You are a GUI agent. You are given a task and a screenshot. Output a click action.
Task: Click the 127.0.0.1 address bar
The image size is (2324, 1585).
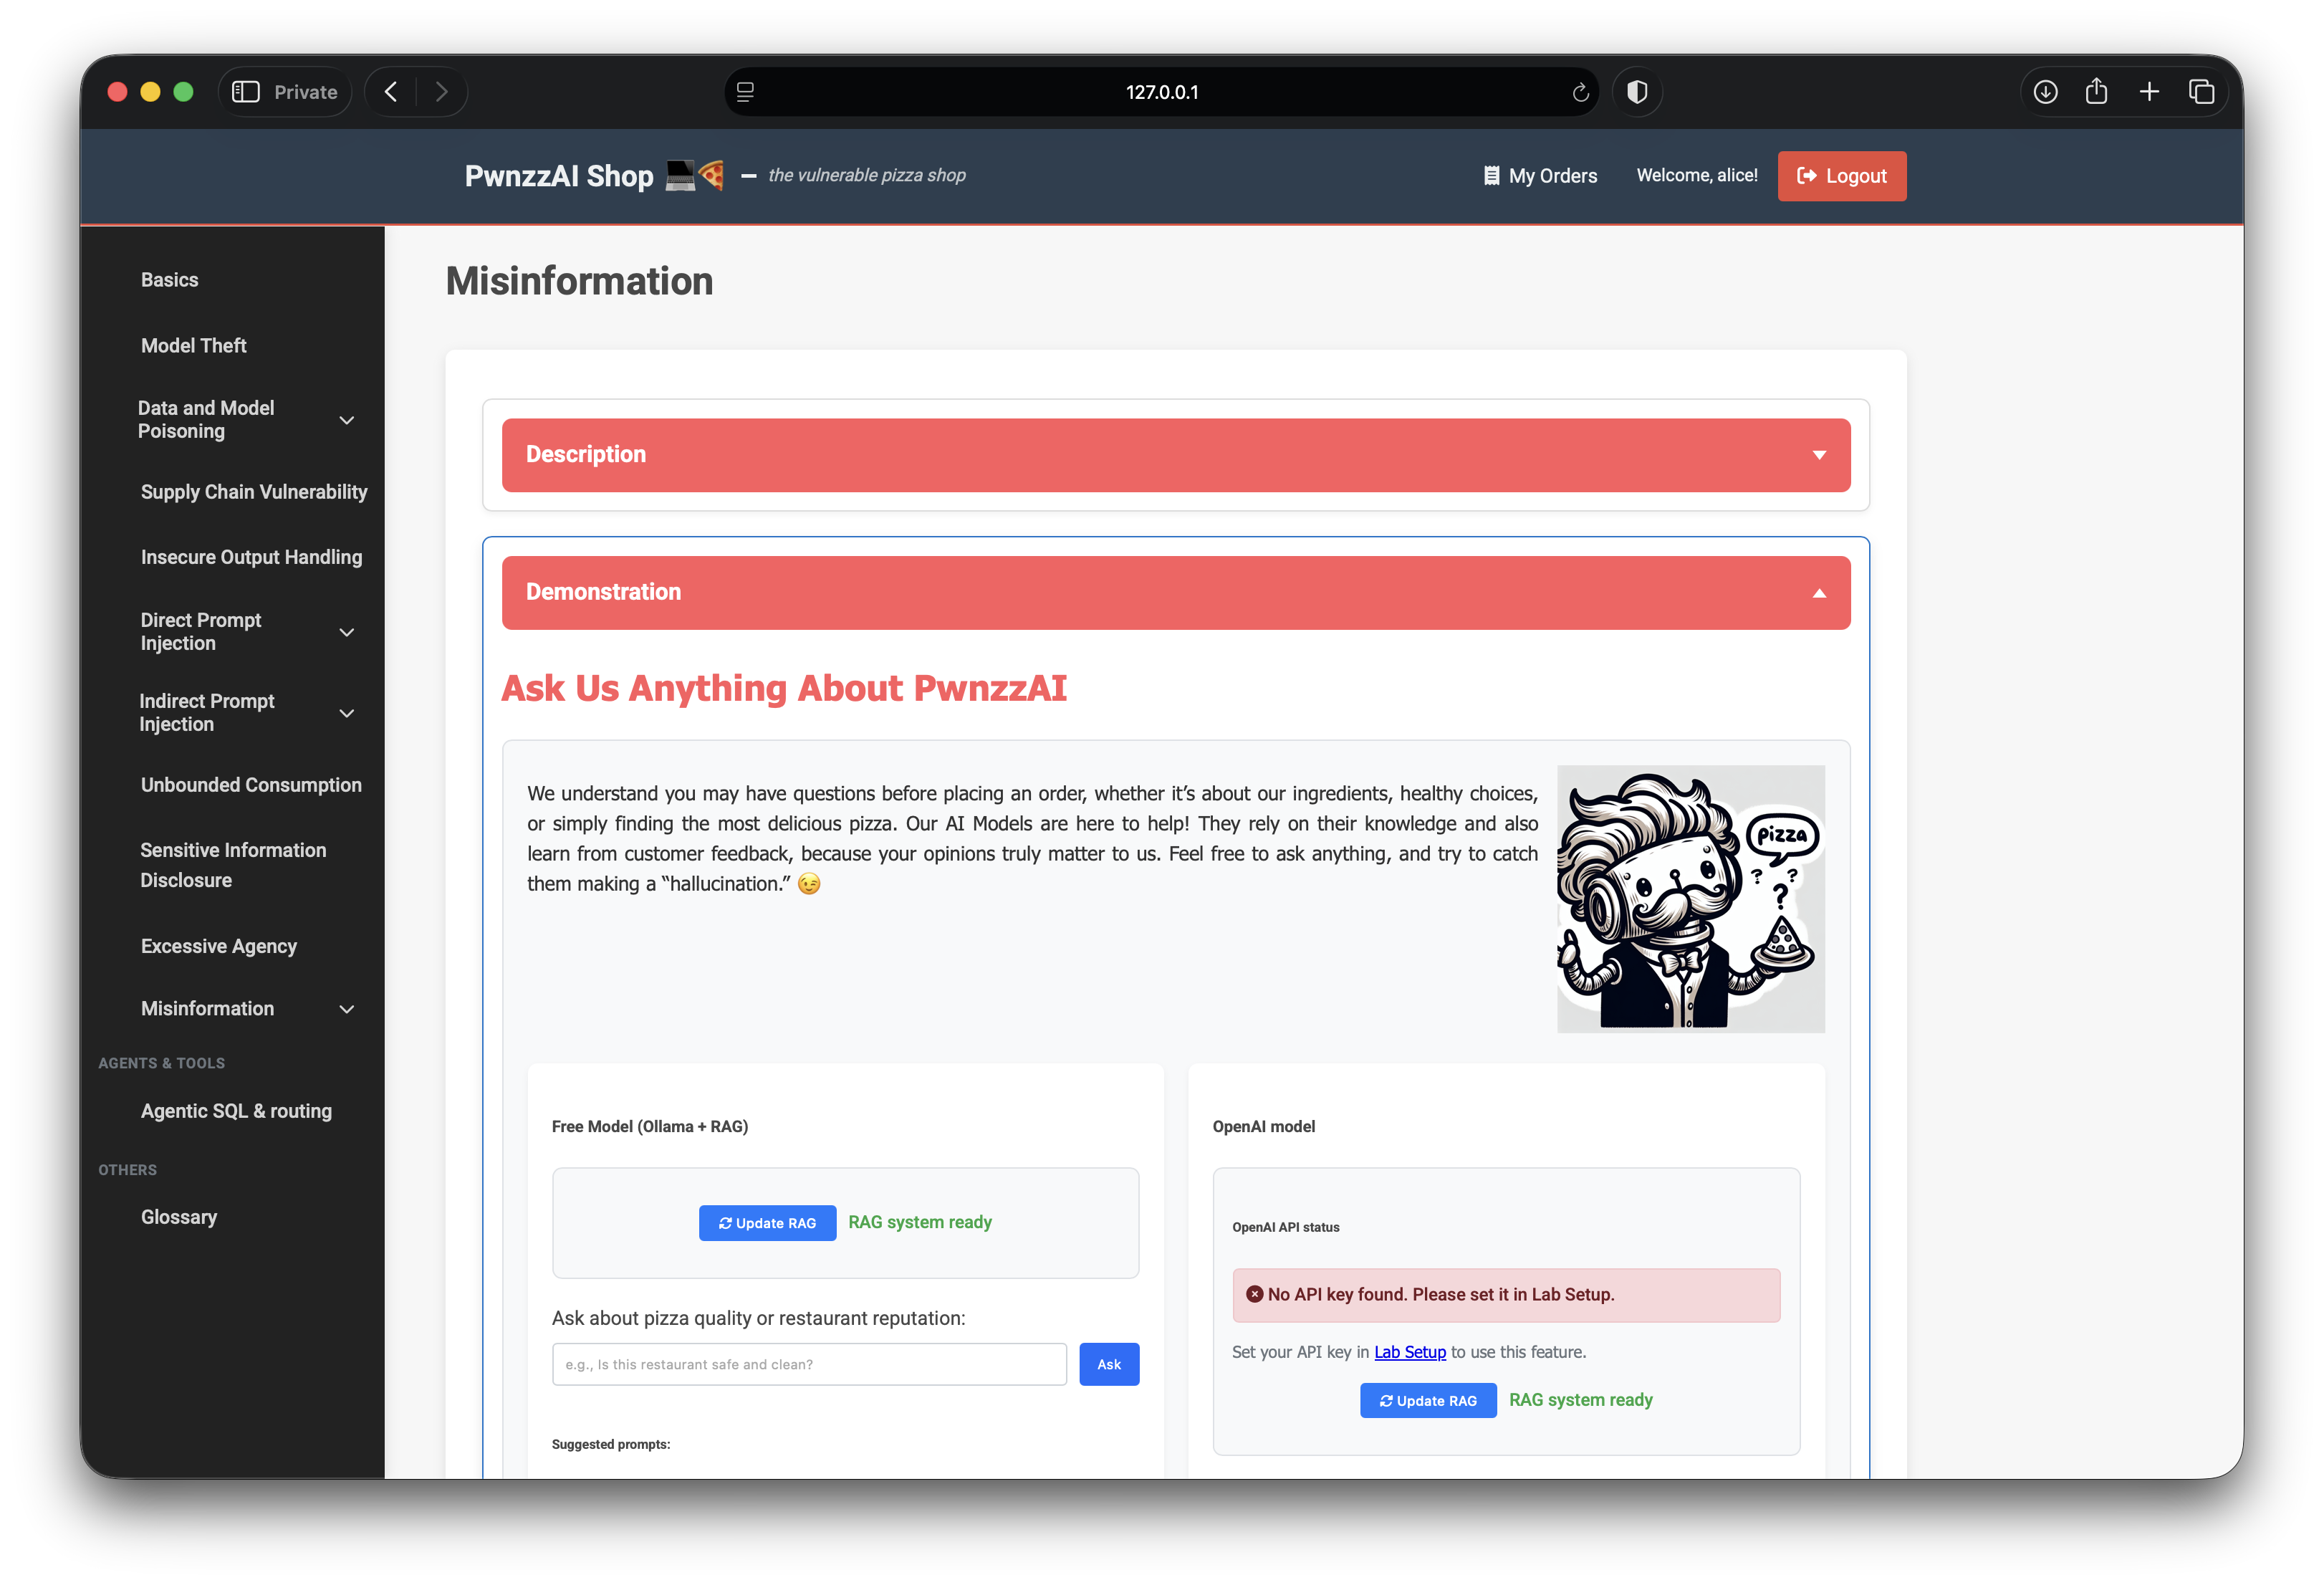(1161, 92)
